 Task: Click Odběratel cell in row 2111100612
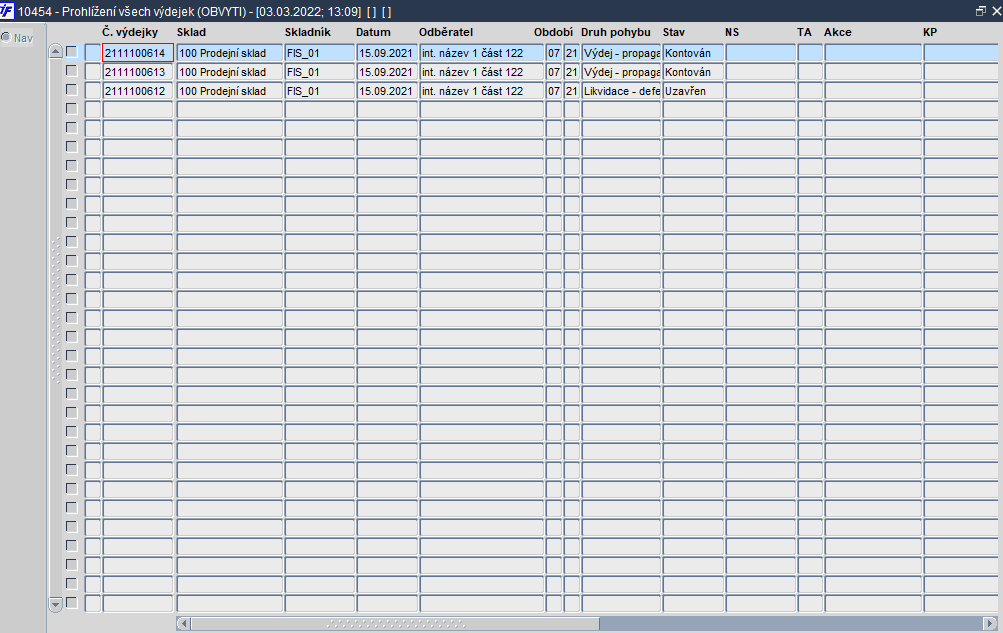(x=482, y=91)
